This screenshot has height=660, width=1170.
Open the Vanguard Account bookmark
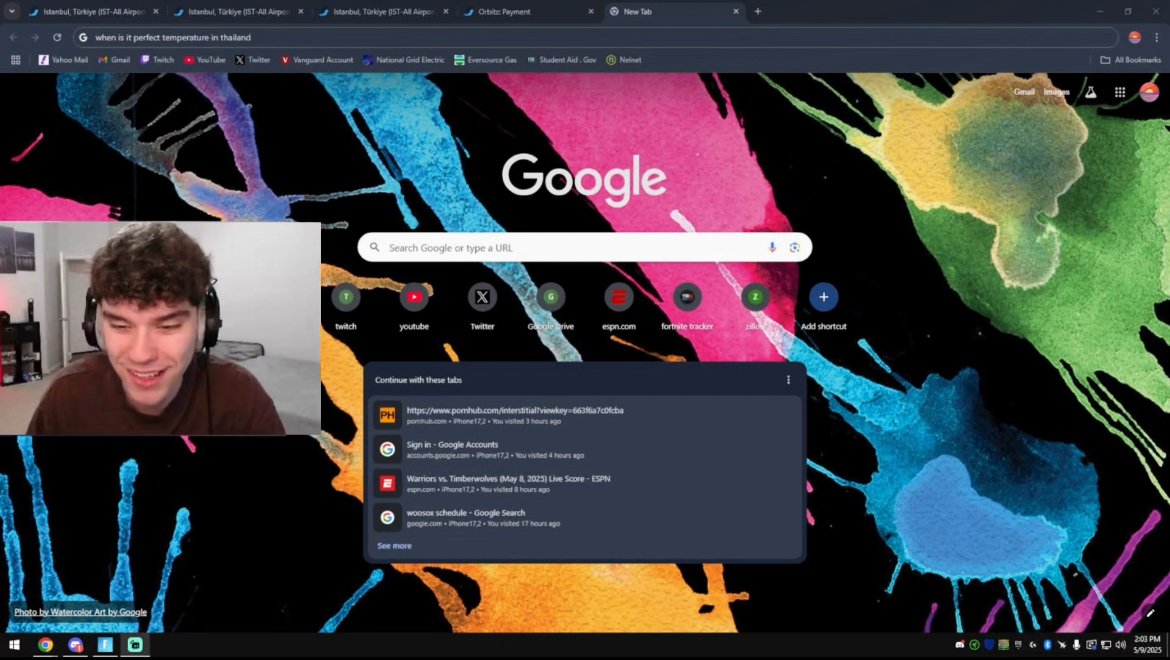(316, 60)
